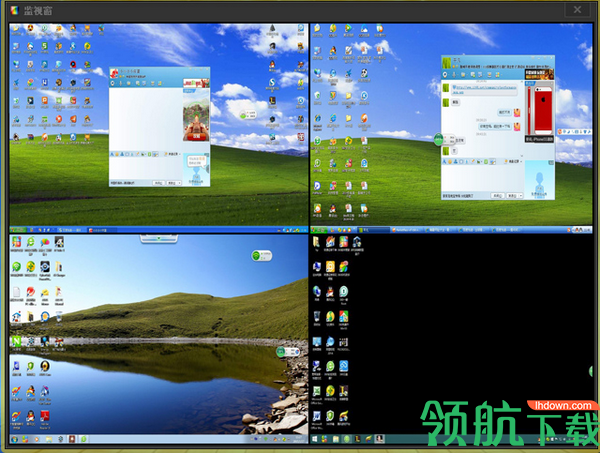Viewport: 600px width, 453px height.
Task: Click the send button in top-right chat window
Action: (x=513, y=196)
